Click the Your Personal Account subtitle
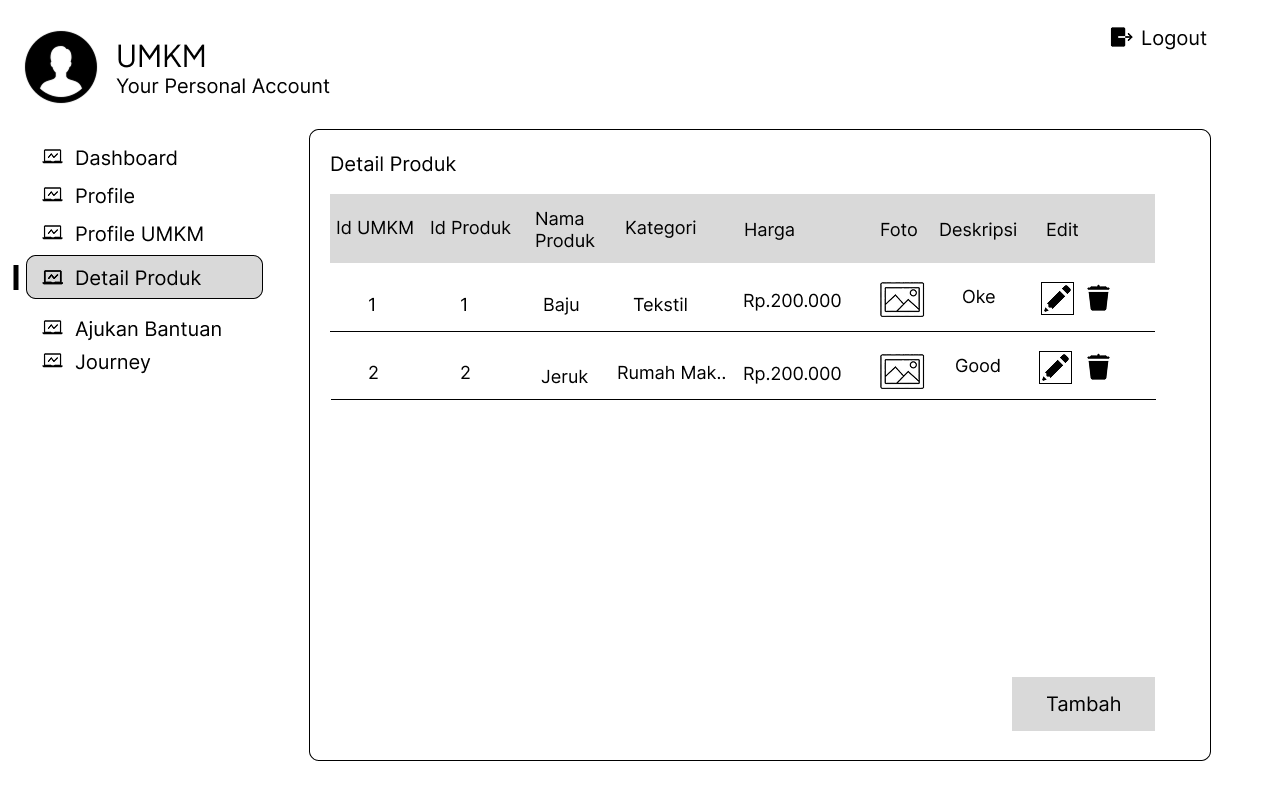 point(223,86)
